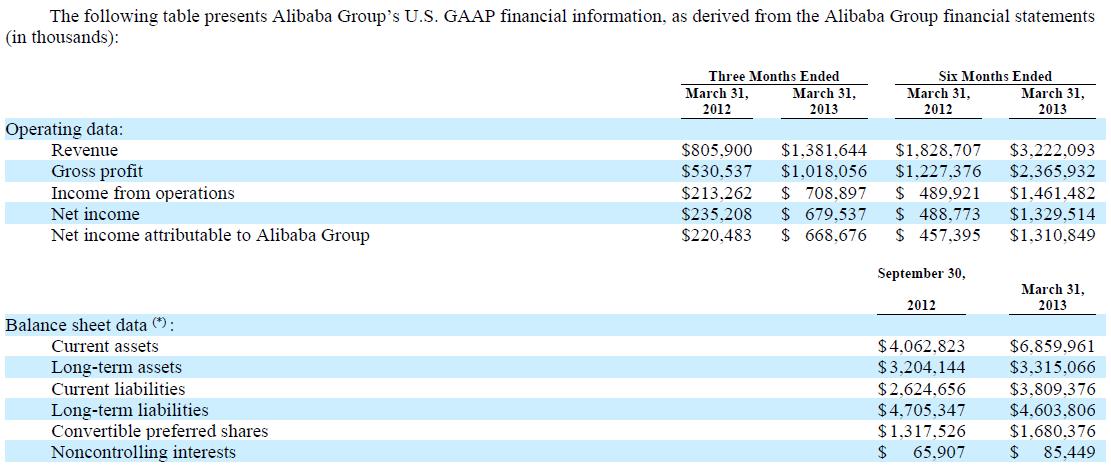
Task: Click the Revenue row label
Action: 84,150
